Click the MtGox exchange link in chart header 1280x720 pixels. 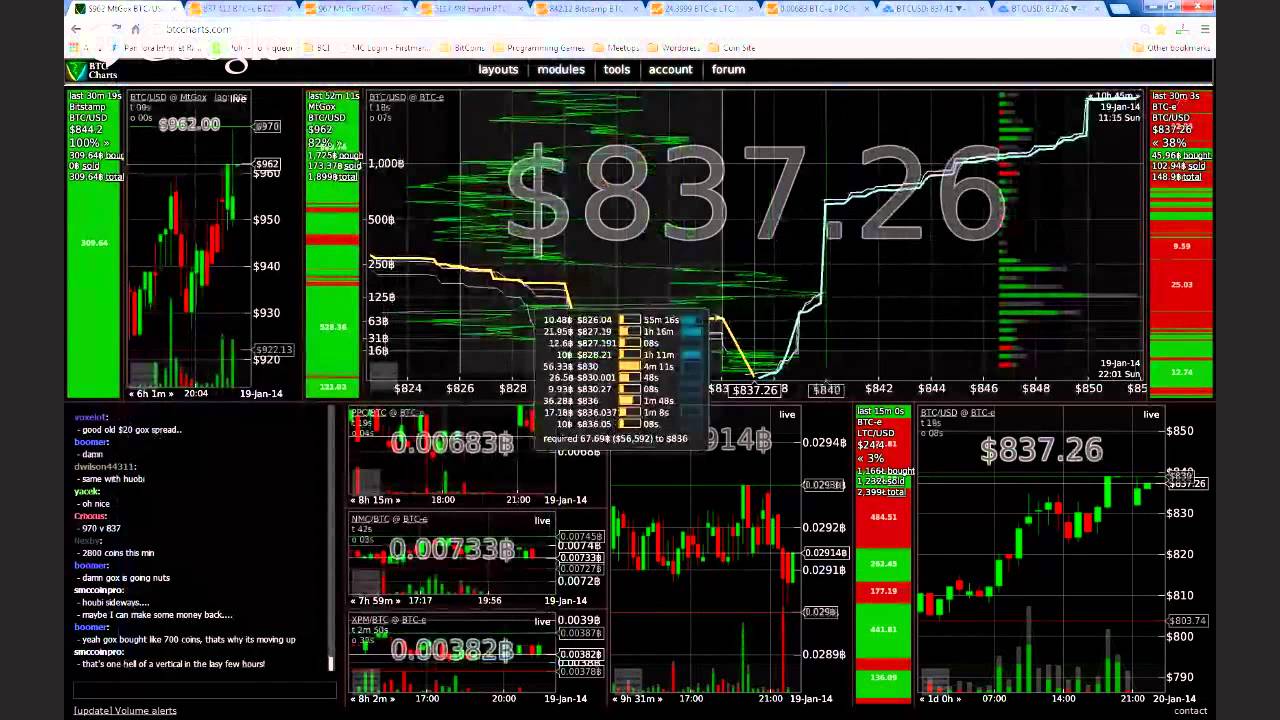click(x=192, y=97)
